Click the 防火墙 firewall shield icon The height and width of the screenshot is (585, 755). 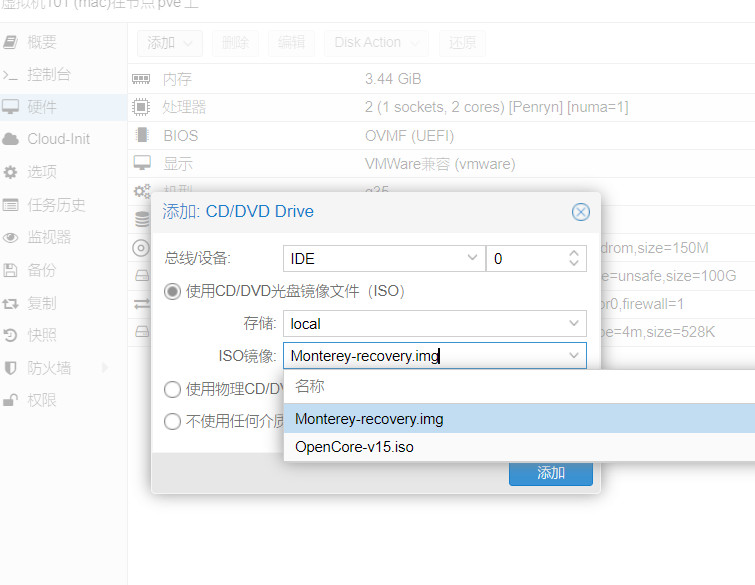tap(11, 368)
